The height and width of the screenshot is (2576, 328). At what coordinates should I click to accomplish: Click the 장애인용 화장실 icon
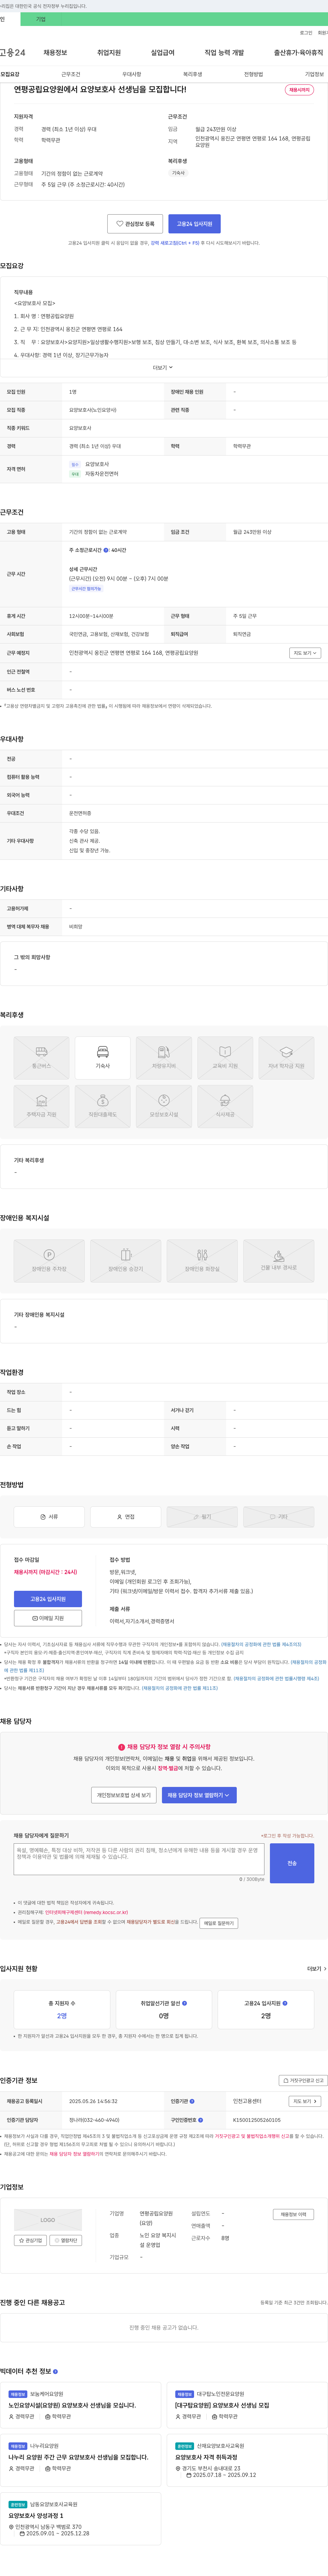(x=202, y=1261)
